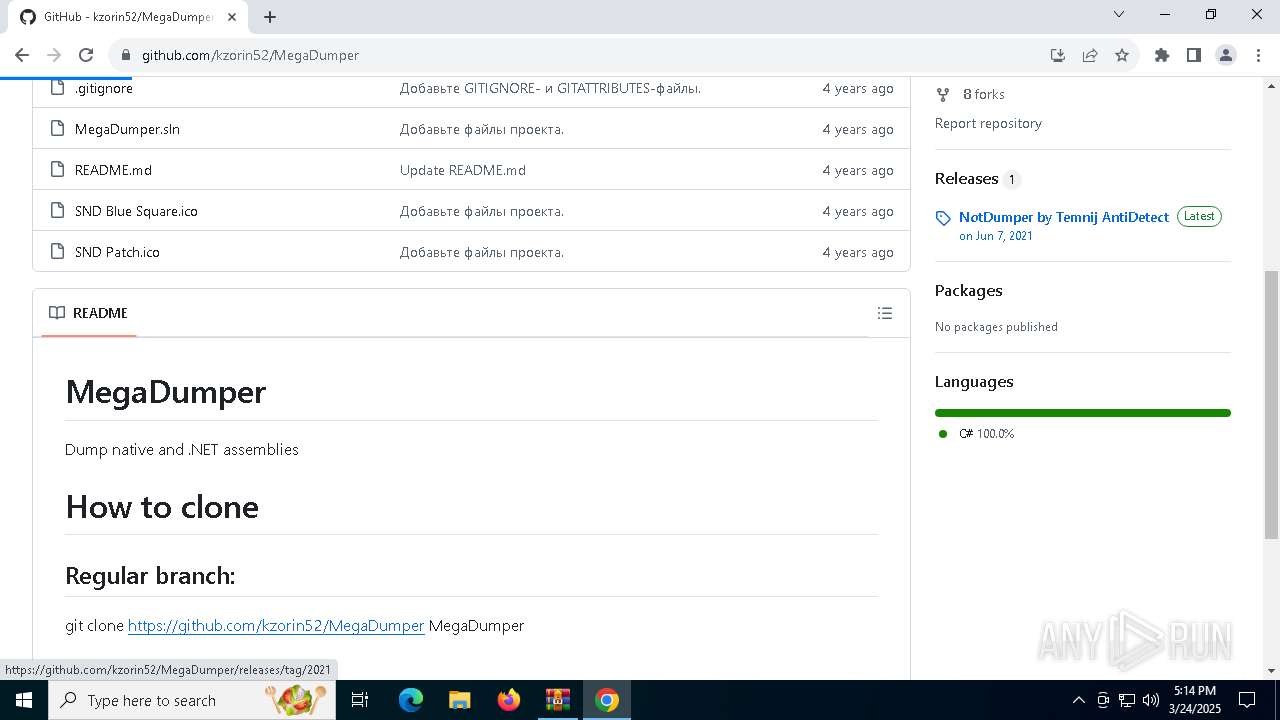Open the Packages heading link

point(968,290)
